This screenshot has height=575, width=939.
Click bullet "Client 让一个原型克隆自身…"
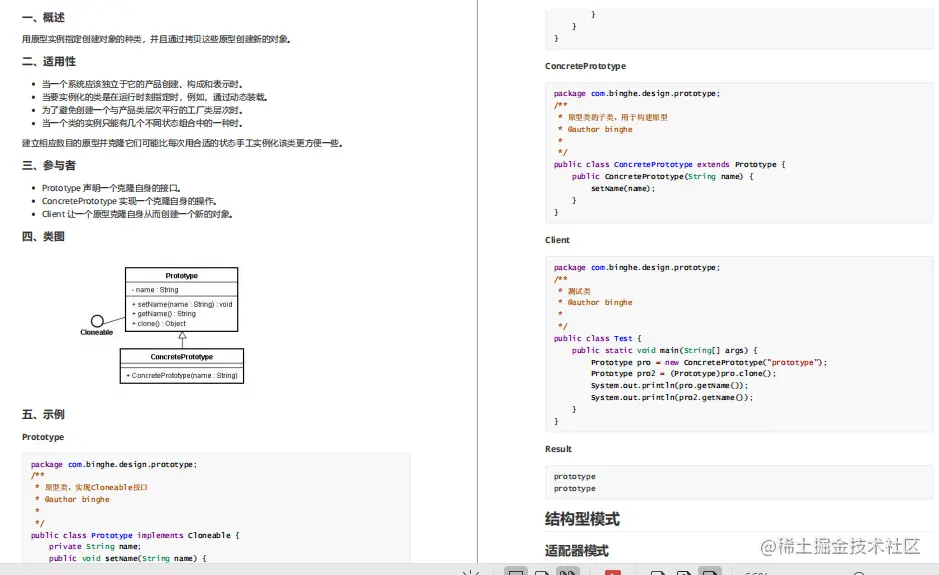(137, 214)
